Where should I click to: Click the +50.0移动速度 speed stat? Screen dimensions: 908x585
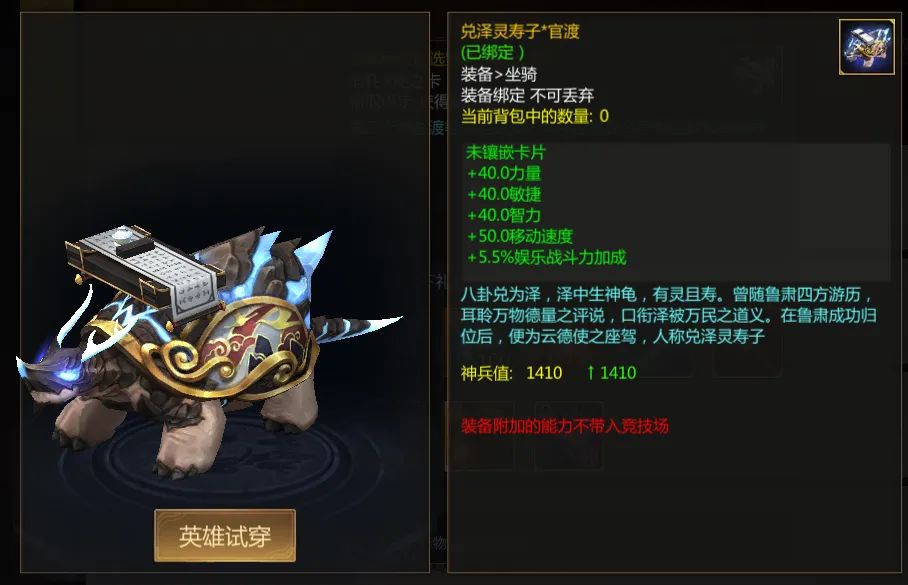(519, 236)
